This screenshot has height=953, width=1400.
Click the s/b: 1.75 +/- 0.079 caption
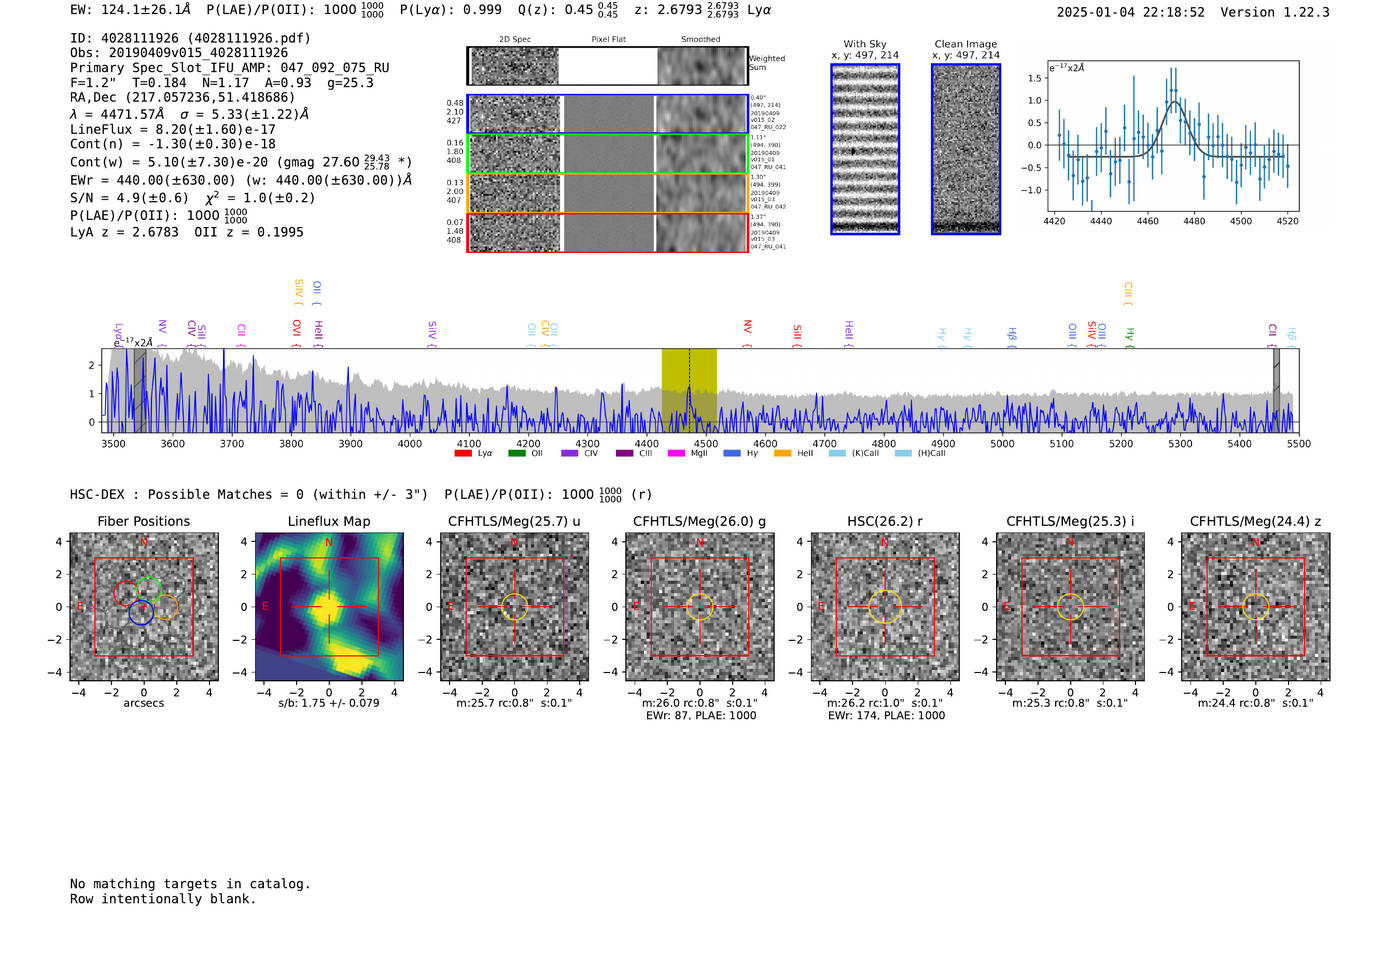329,703
